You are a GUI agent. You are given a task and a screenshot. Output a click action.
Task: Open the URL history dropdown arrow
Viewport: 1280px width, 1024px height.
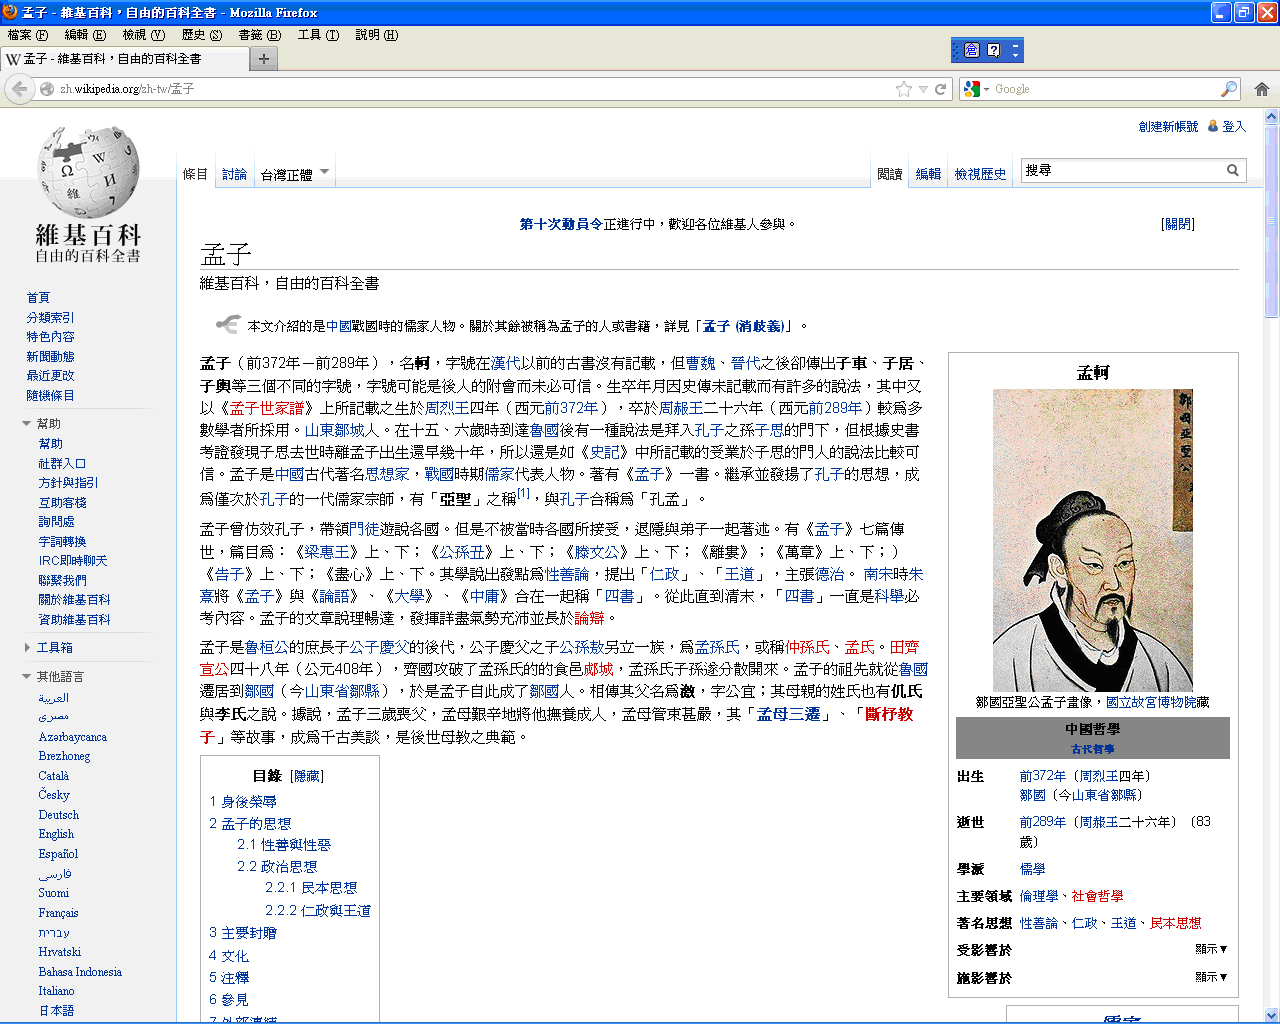(x=923, y=89)
